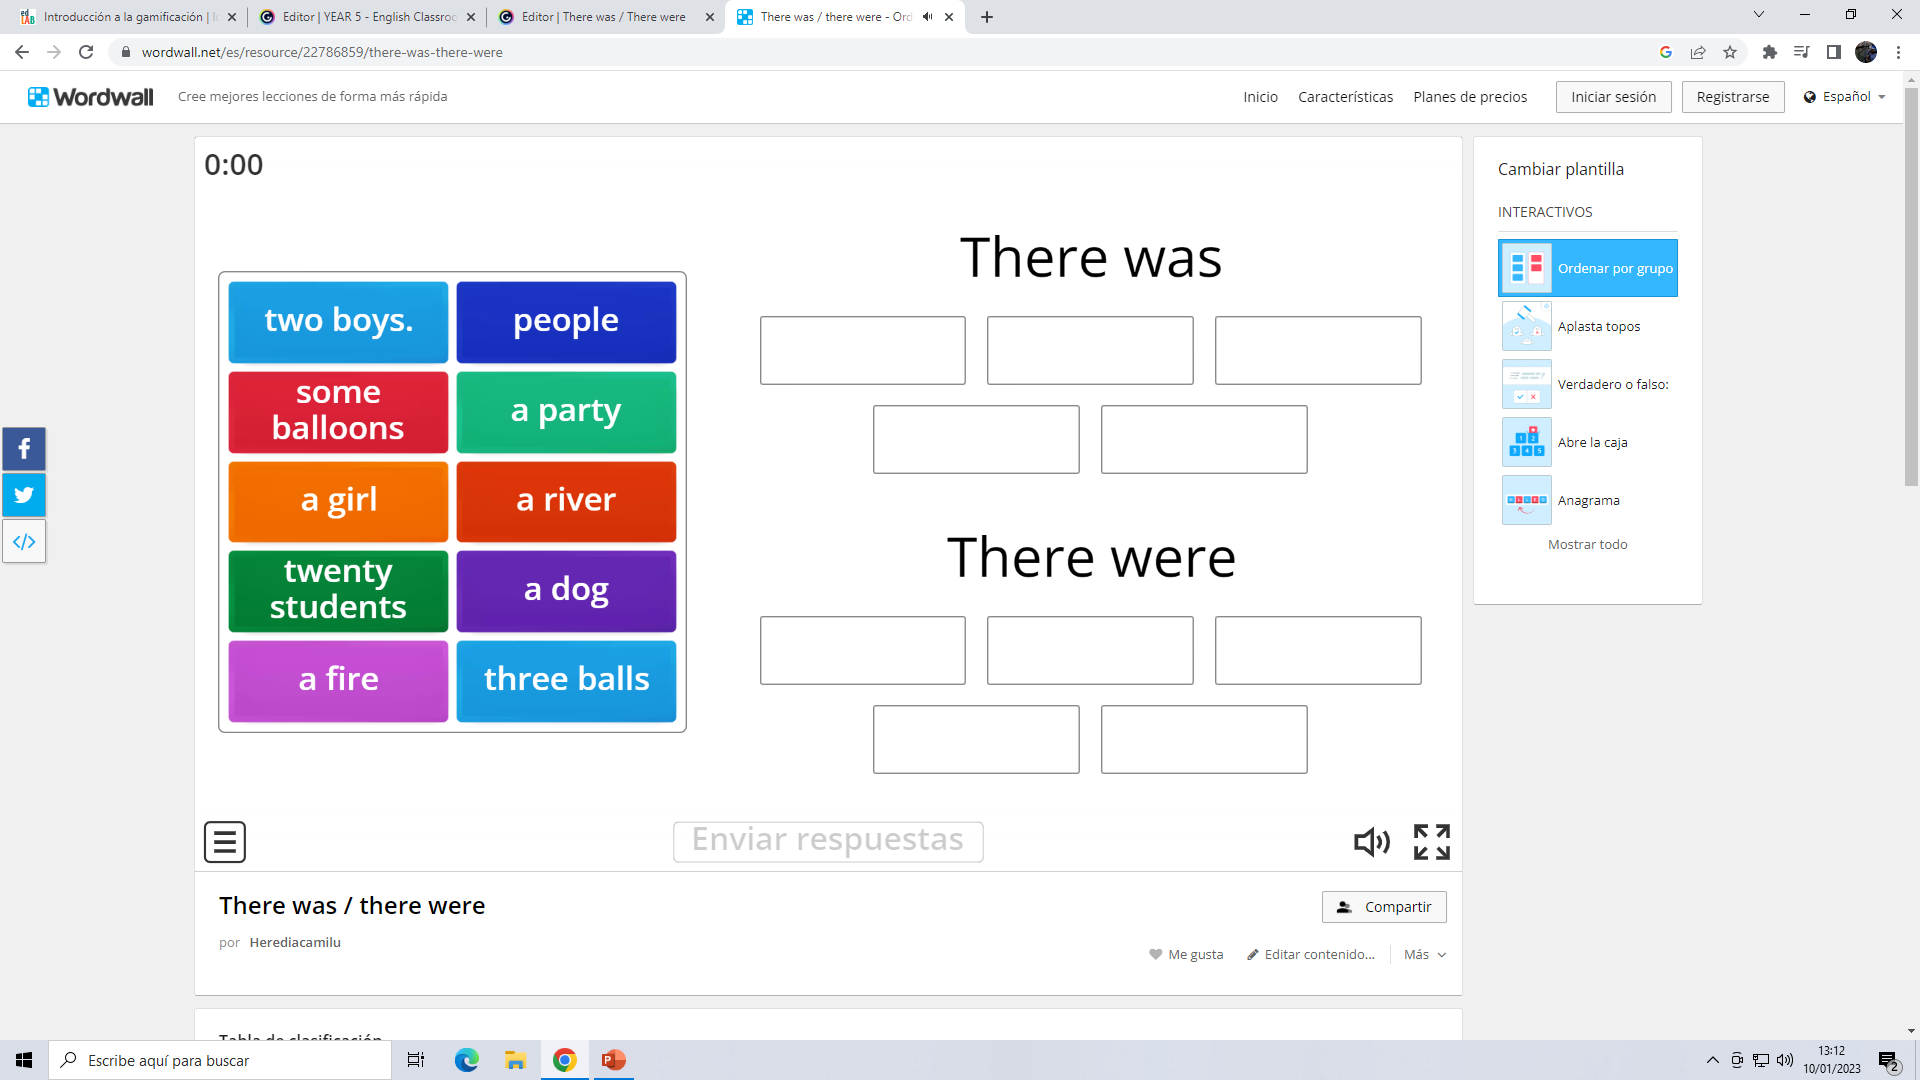Open the embed code panel
This screenshot has width=1920, height=1080.
(24, 540)
